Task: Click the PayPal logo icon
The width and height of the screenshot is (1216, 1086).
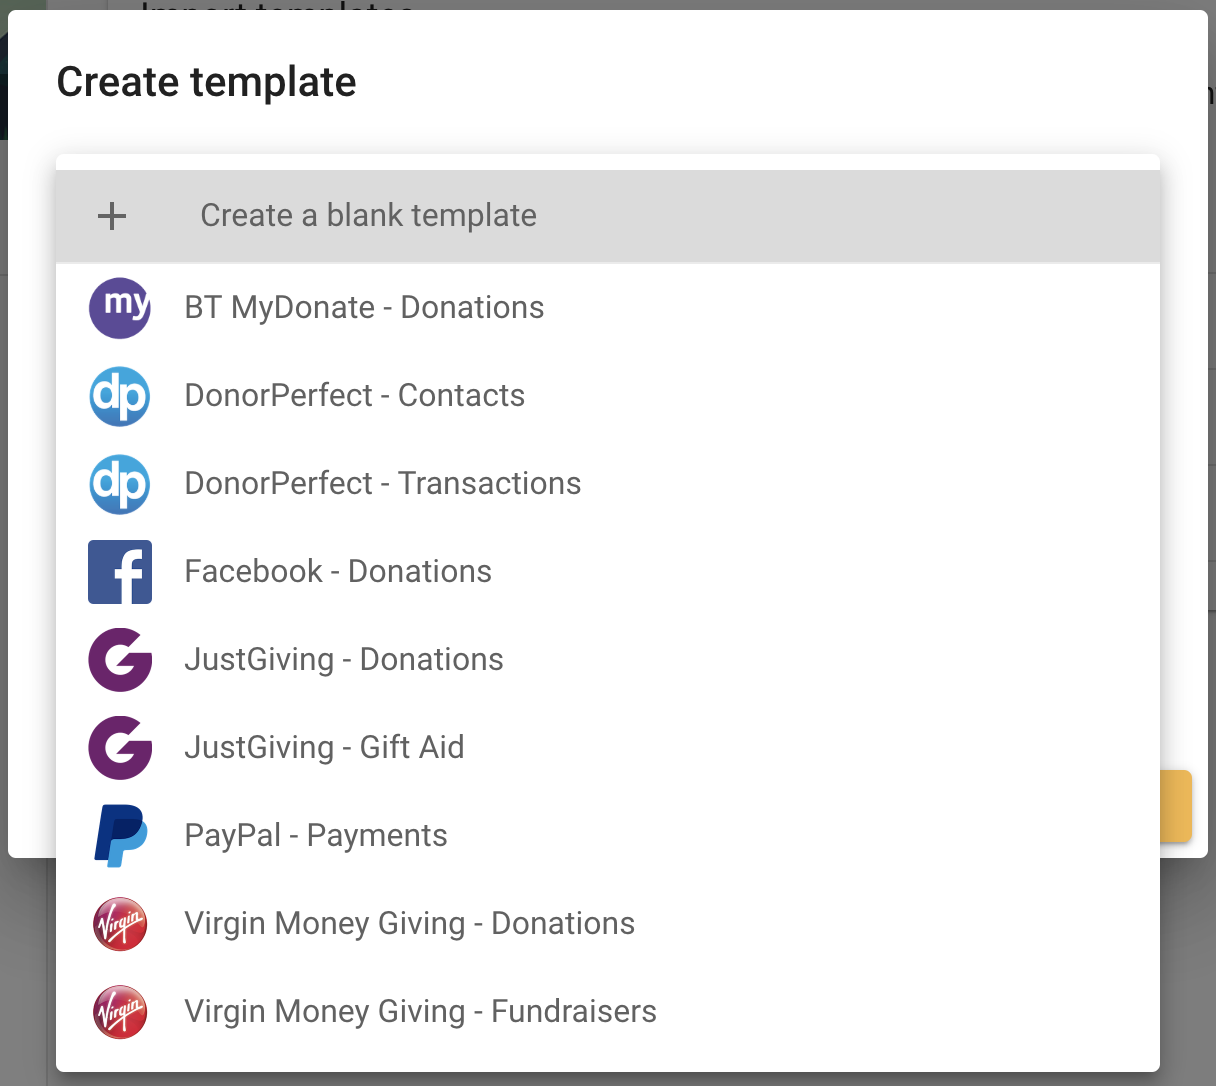Action: (120, 835)
